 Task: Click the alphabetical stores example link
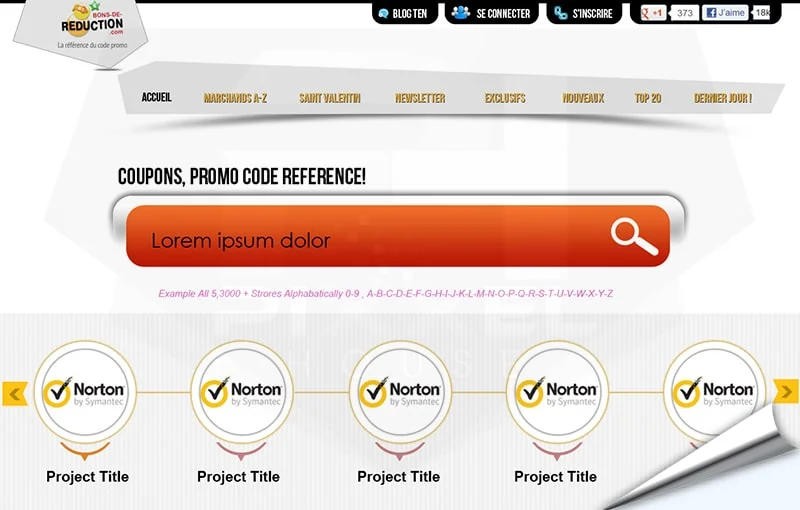pyautogui.click(x=386, y=294)
